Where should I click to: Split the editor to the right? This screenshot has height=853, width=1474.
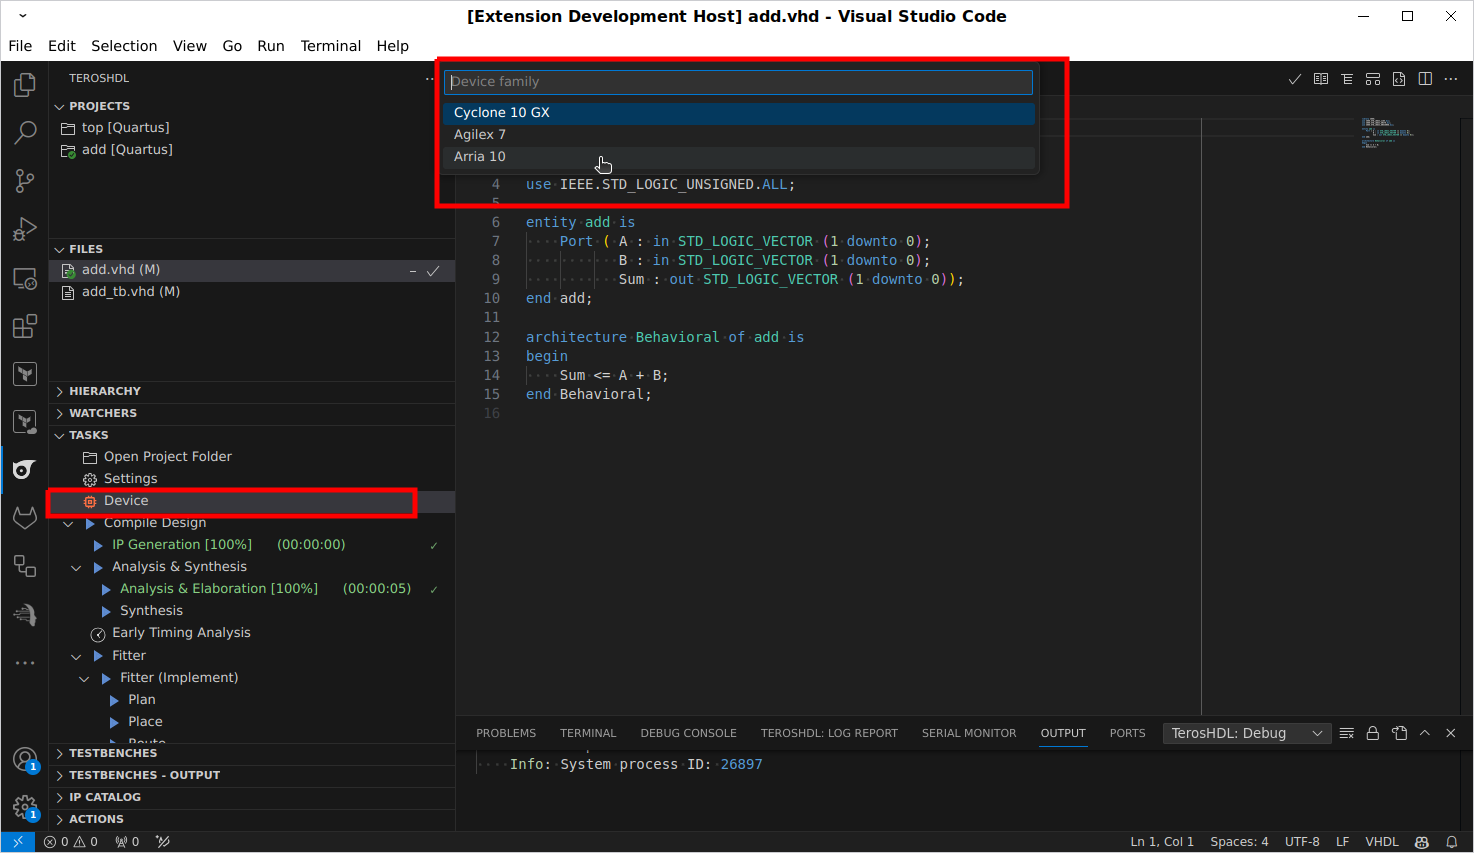[1425, 79]
